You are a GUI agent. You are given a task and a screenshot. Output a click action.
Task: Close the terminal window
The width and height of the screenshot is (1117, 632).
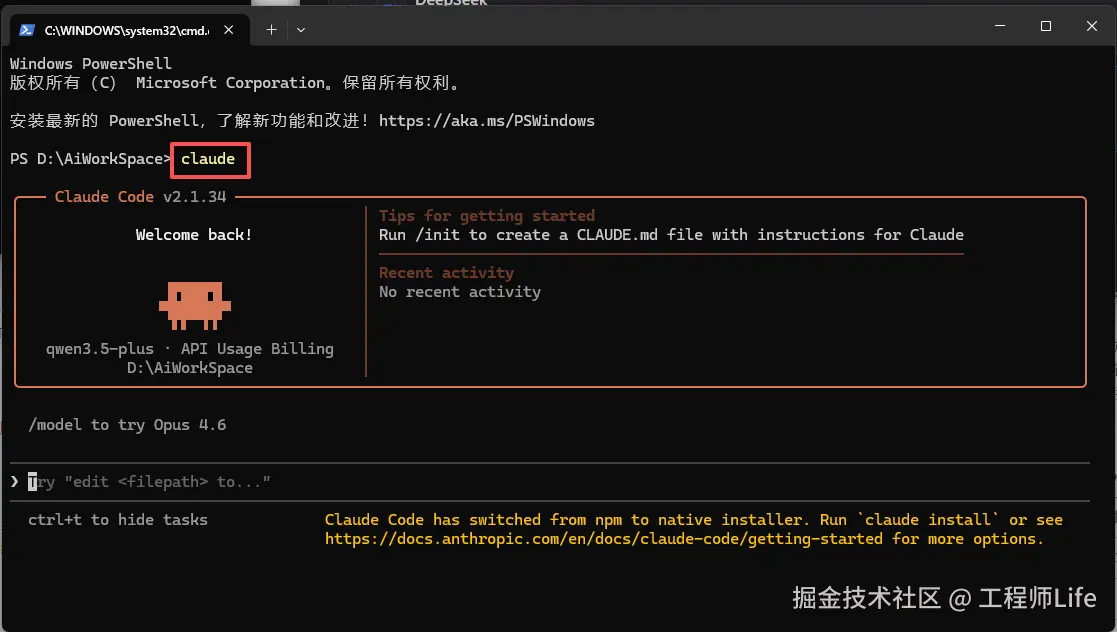pyautogui.click(x=1091, y=26)
